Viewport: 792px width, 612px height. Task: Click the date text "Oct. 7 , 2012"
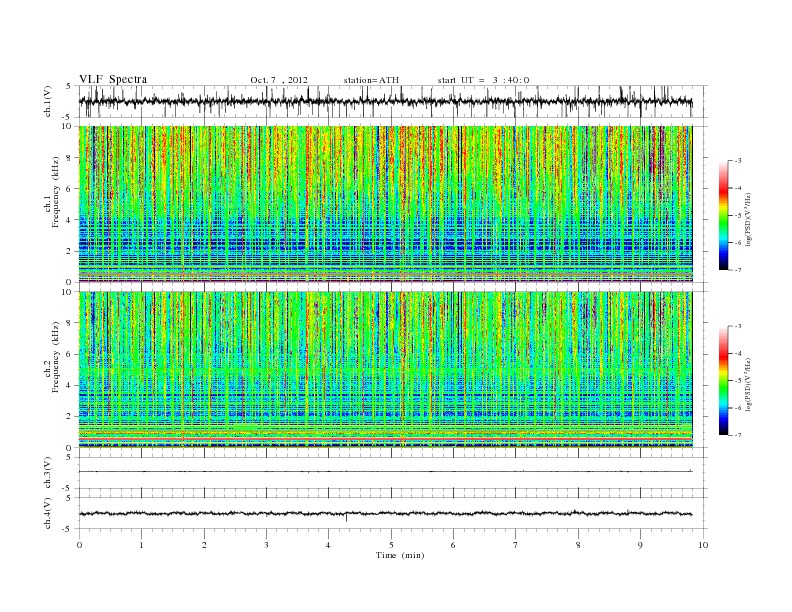(279, 80)
